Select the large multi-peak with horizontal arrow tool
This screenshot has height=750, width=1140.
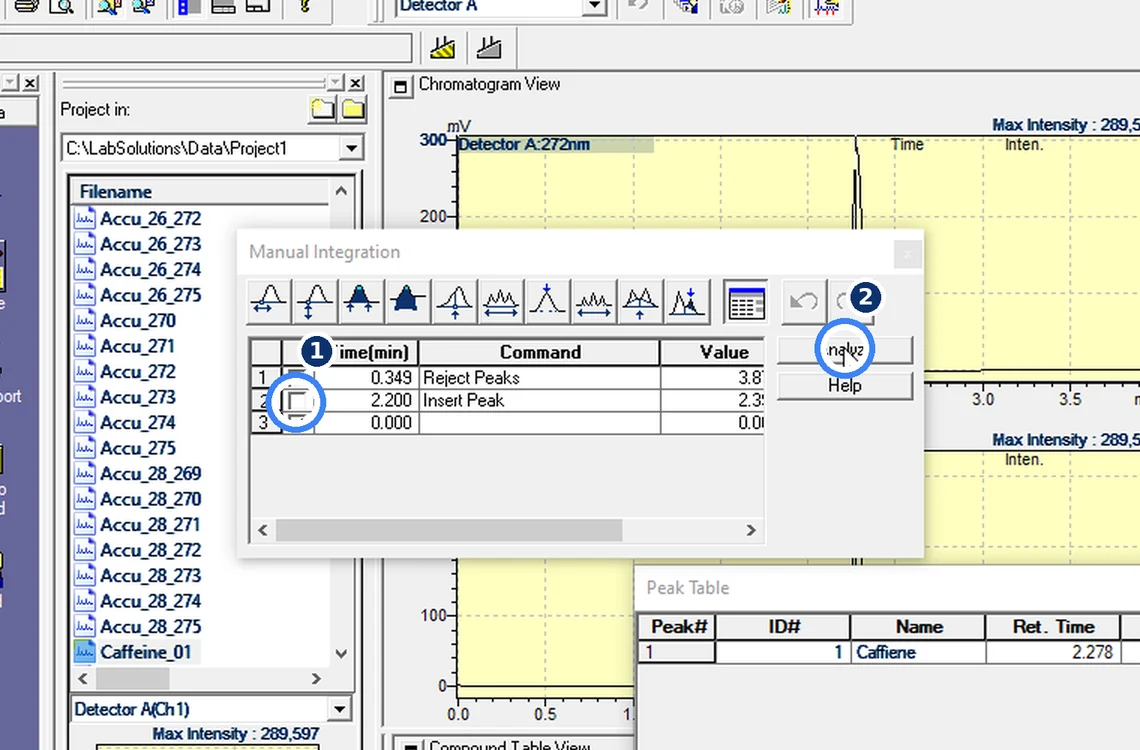[x=501, y=301]
